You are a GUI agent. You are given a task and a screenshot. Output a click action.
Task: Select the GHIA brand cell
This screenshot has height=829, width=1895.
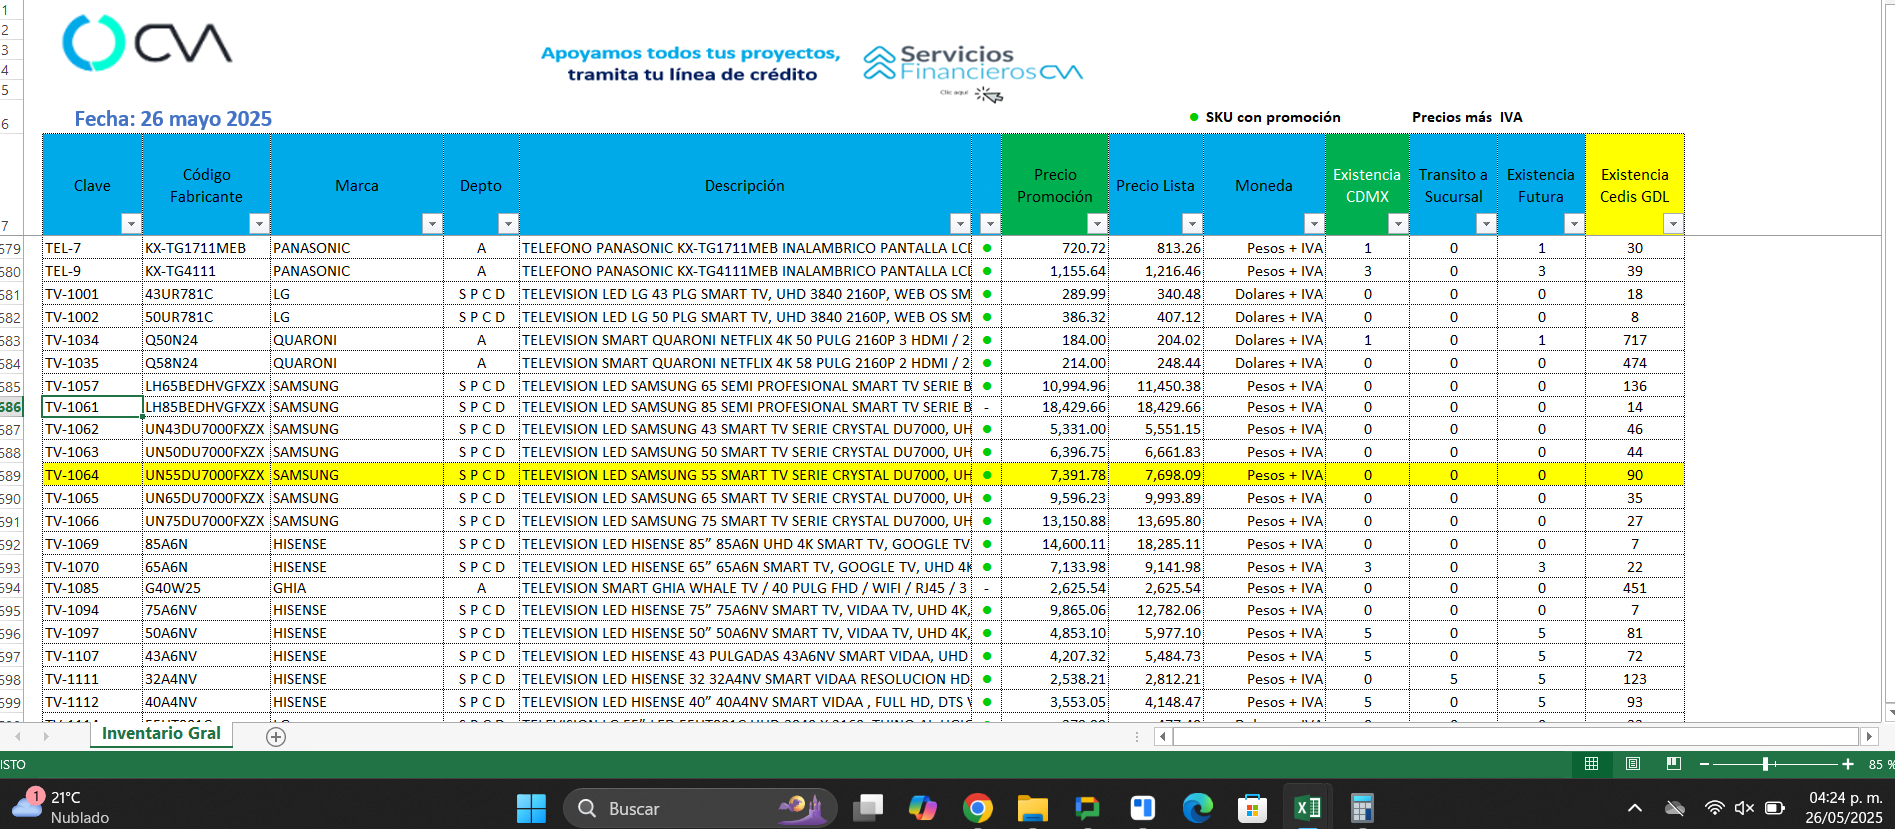tap(357, 588)
